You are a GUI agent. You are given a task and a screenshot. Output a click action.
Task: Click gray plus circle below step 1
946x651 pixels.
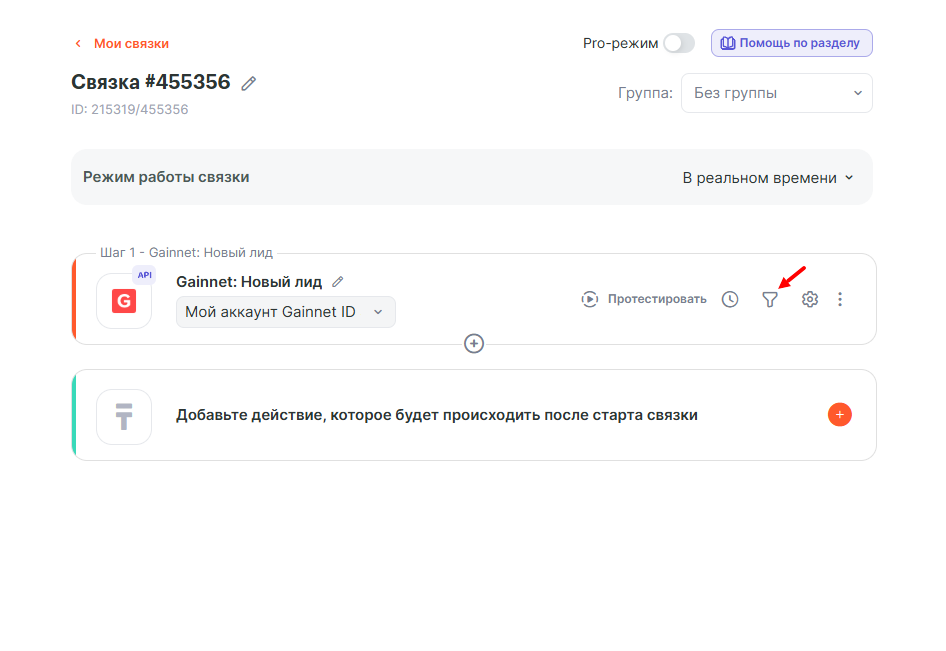pyautogui.click(x=474, y=343)
